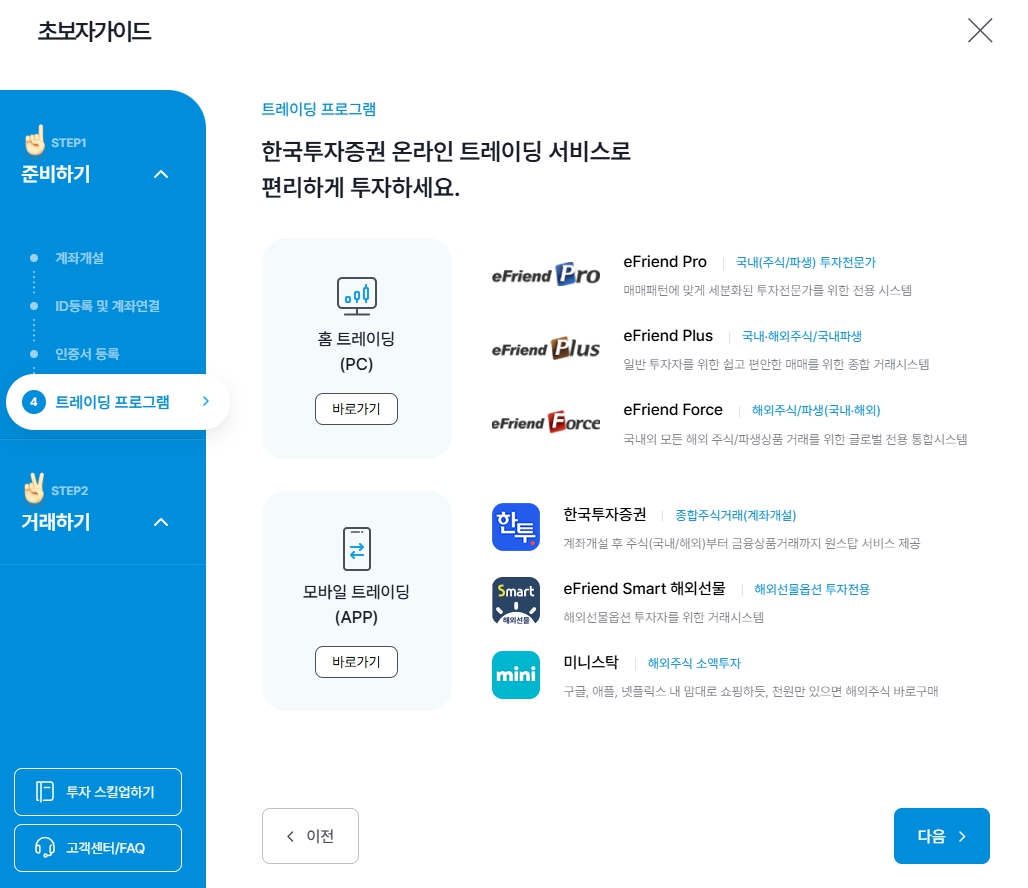This screenshot has height=888, width=1028.
Task: Click the eFriend Pro description text
Action: [x=768, y=291]
